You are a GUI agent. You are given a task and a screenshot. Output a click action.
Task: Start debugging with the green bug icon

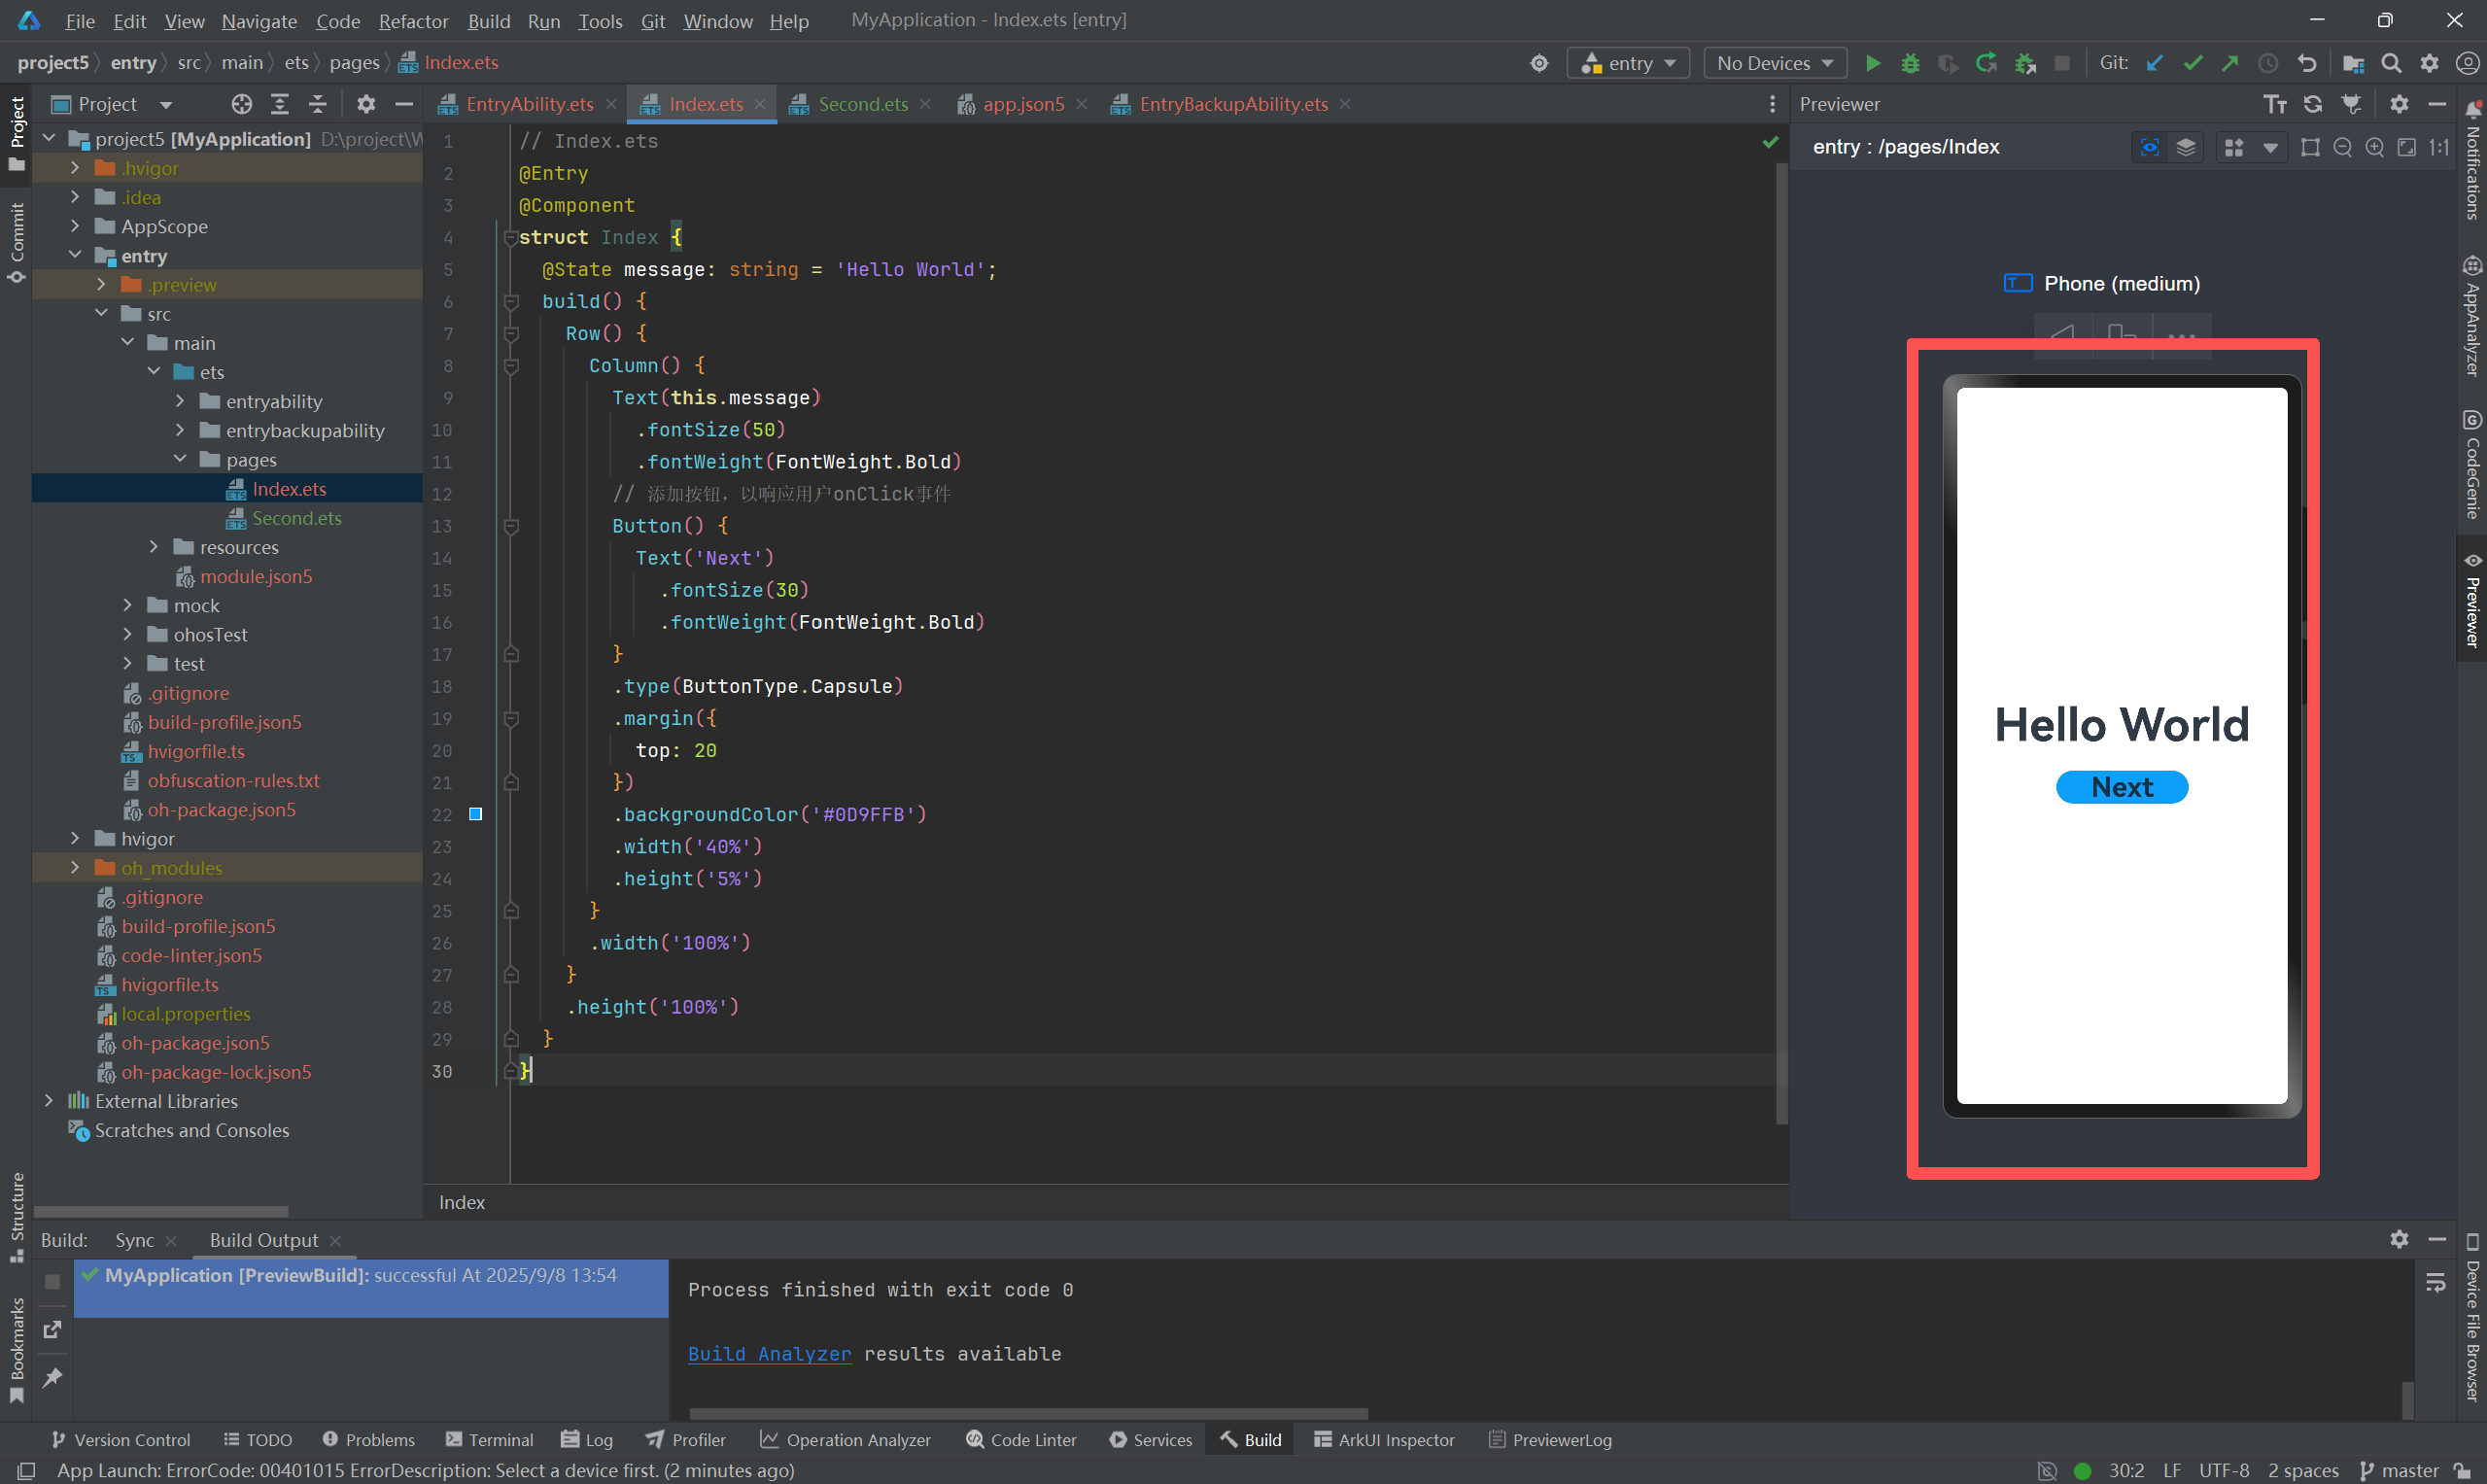[x=1910, y=63]
